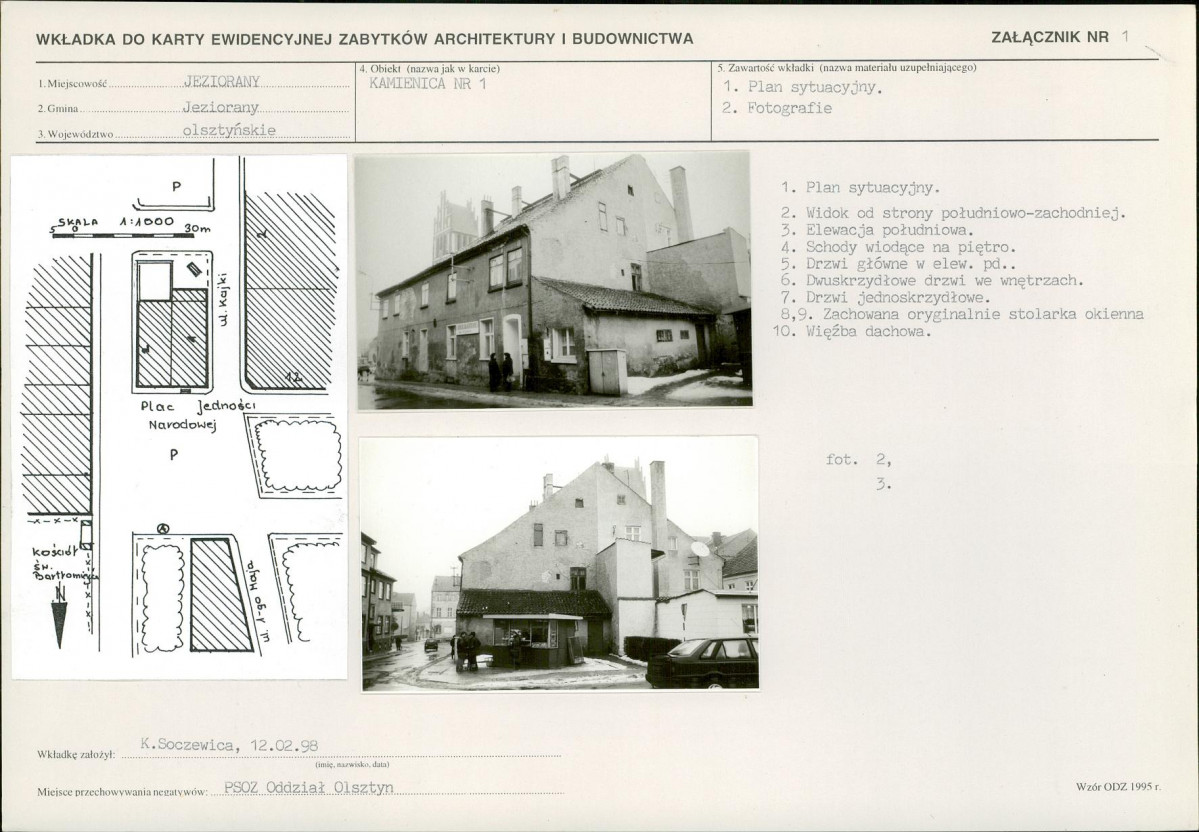Click the '4. Obiekt (nazwa jak w karcie)' label
Viewport: 1199px width, 832px height.
click(x=430, y=69)
